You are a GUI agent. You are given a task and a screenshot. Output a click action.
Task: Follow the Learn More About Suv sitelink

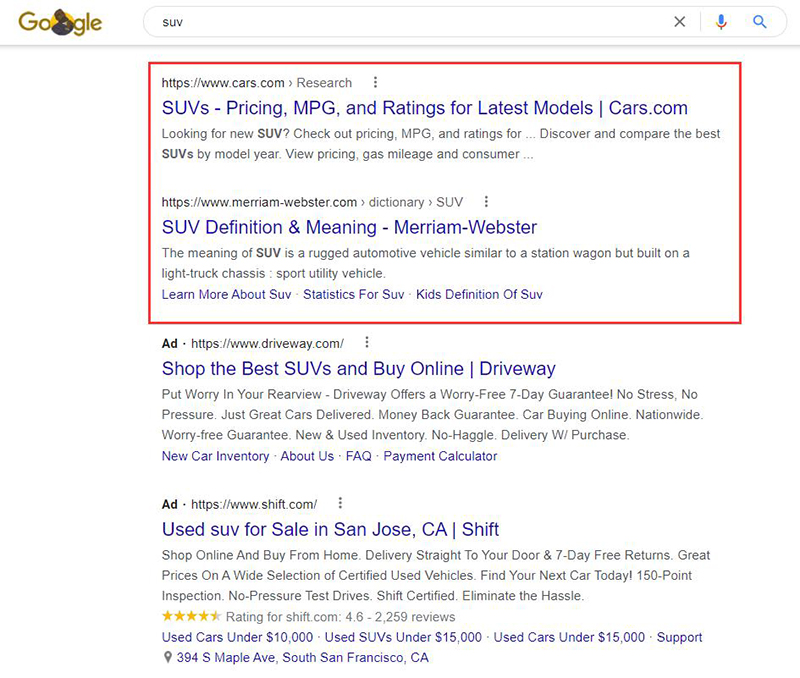tap(226, 294)
